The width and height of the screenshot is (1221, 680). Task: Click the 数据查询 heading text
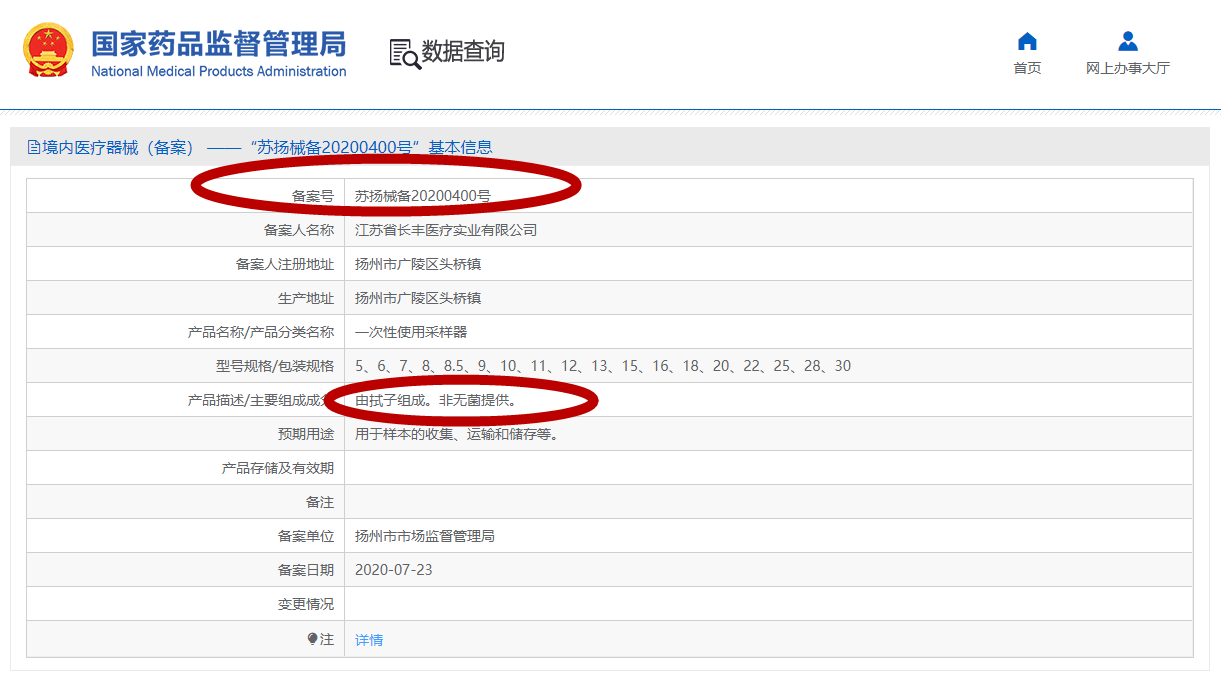pyautogui.click(x=463, y=52)
